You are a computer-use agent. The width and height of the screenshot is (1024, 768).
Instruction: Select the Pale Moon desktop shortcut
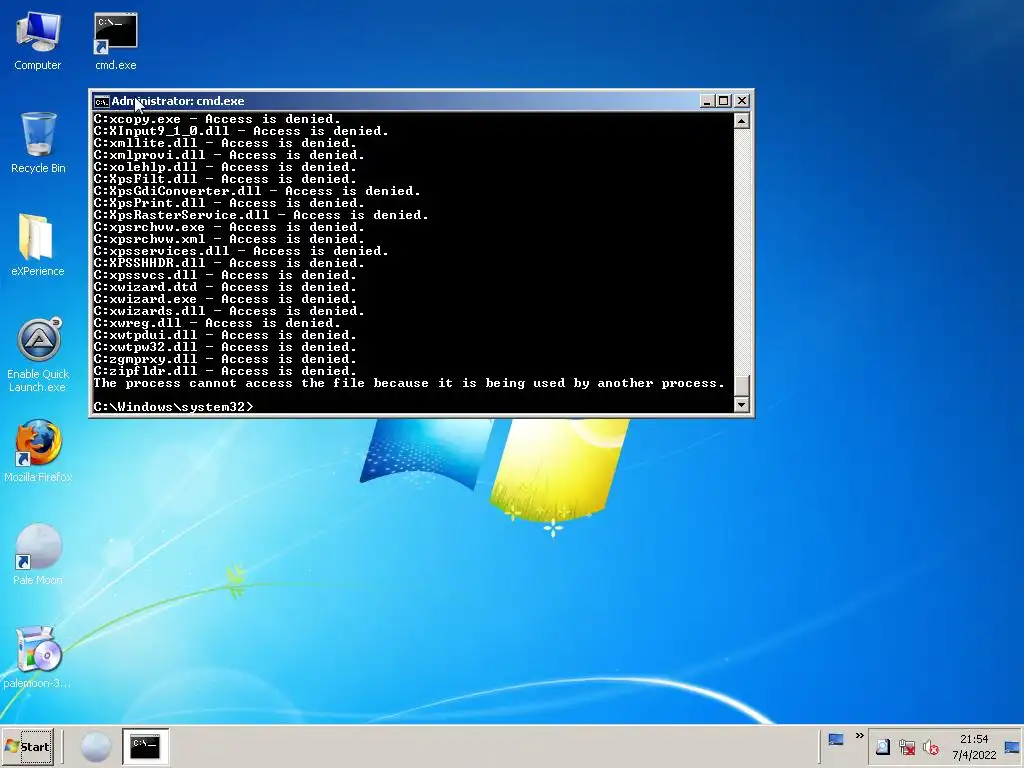[x=38, y=554]
